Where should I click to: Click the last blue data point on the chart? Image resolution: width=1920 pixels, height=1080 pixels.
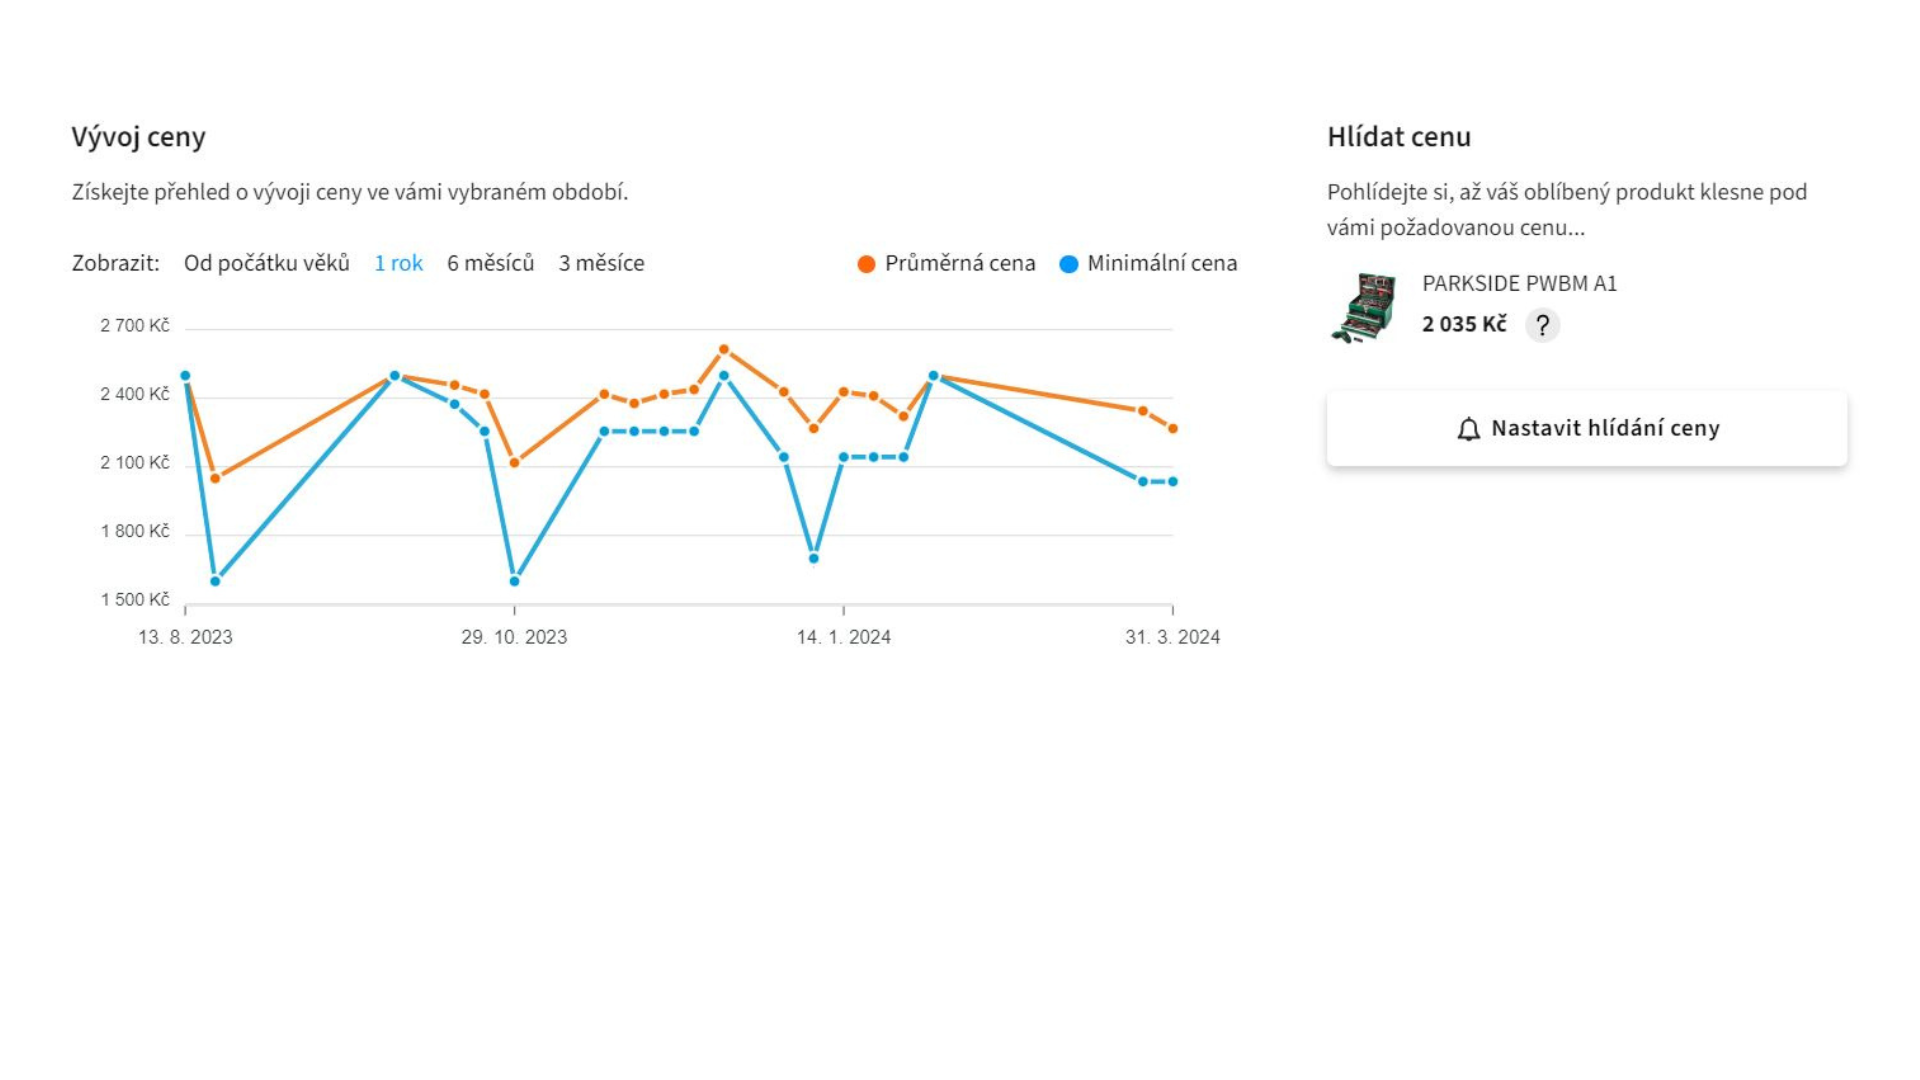1173,482
